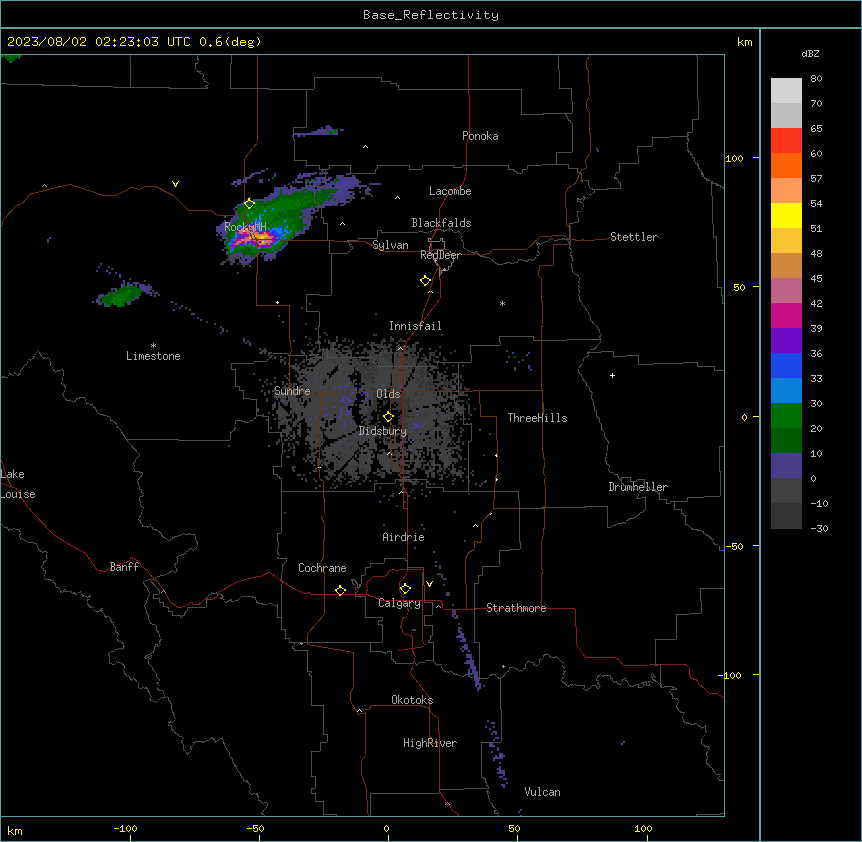The width and height of the screenshot is (862, 842).
Task: Click the white plus marker west of Drumheller
Action: coord(612,375)
